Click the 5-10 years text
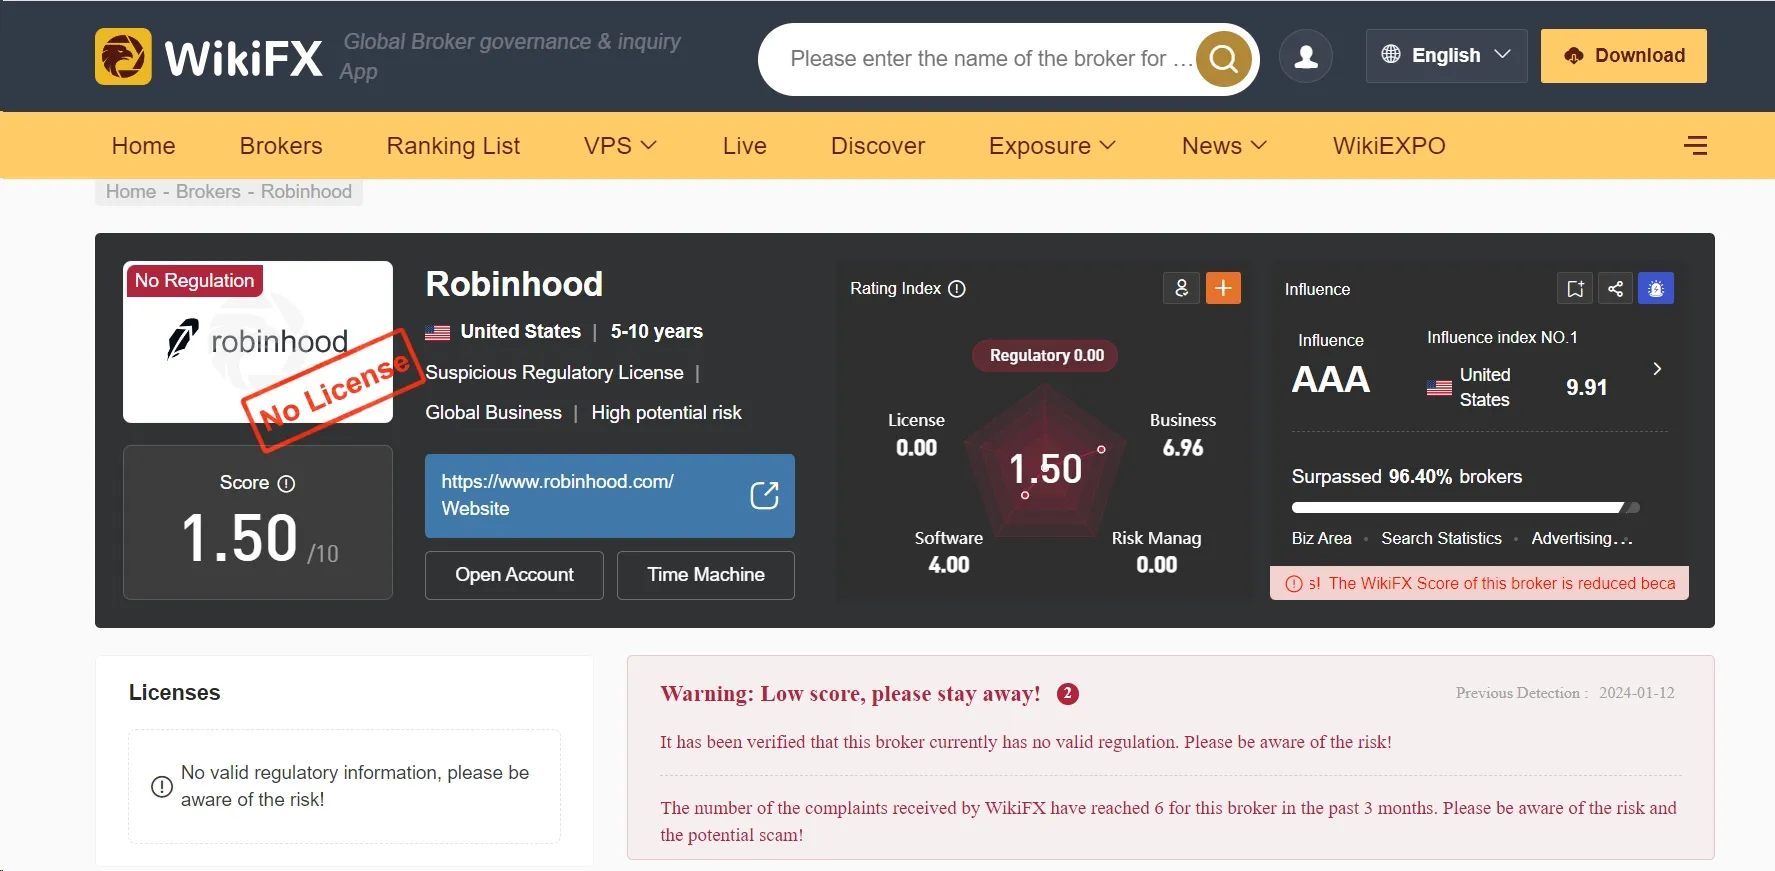The width and height of the screenshot is (1775, 871). [657, 332]
